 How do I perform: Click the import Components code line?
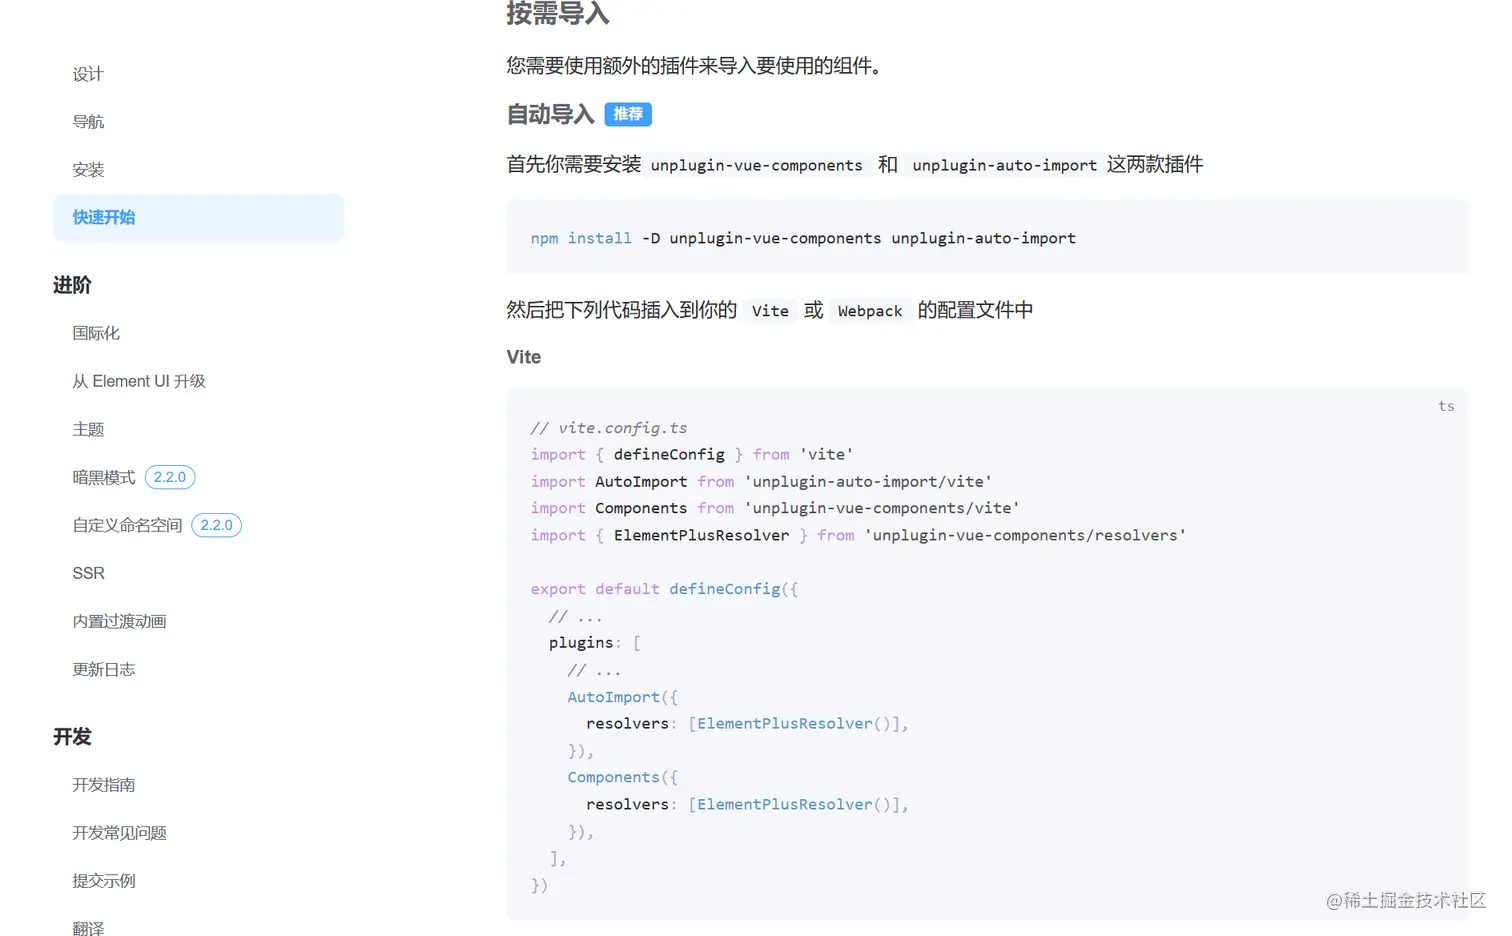[x=775, y=509]
